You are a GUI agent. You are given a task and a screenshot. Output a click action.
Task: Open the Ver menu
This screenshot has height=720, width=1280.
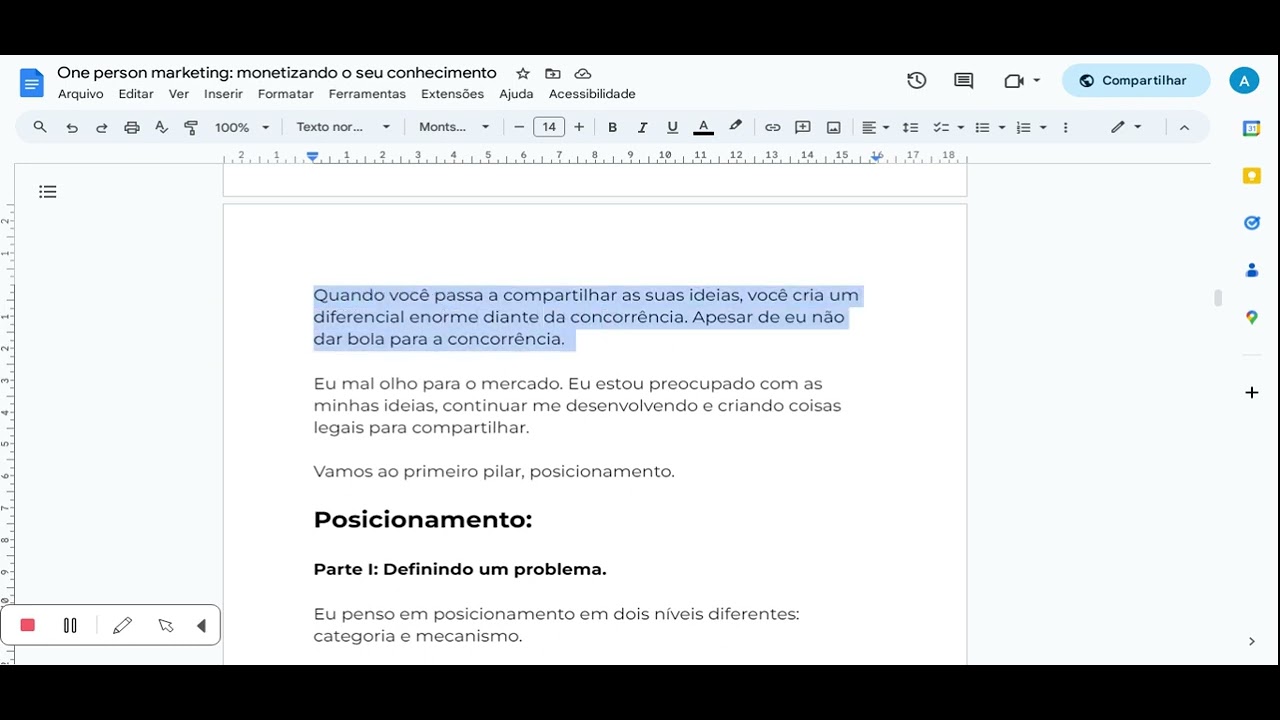(x=179, y=94)
